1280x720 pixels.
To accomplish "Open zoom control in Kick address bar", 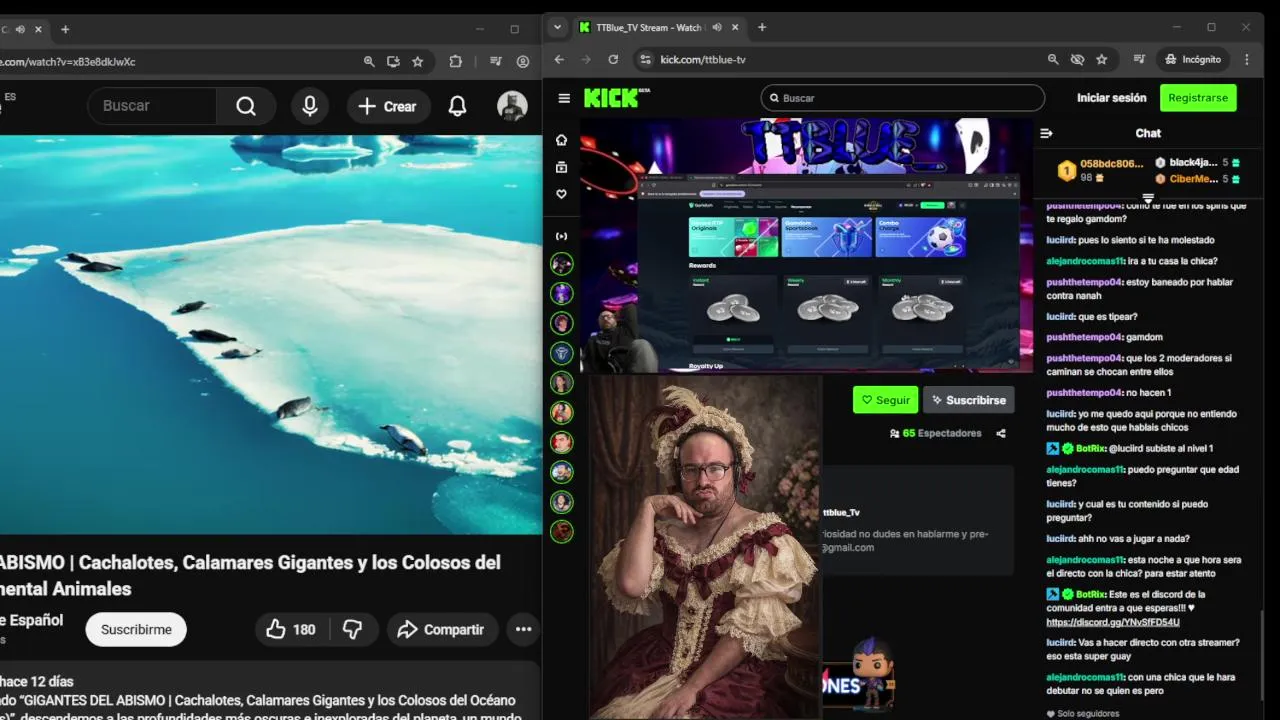I will pyautogui.click(x=1053, y=59).
